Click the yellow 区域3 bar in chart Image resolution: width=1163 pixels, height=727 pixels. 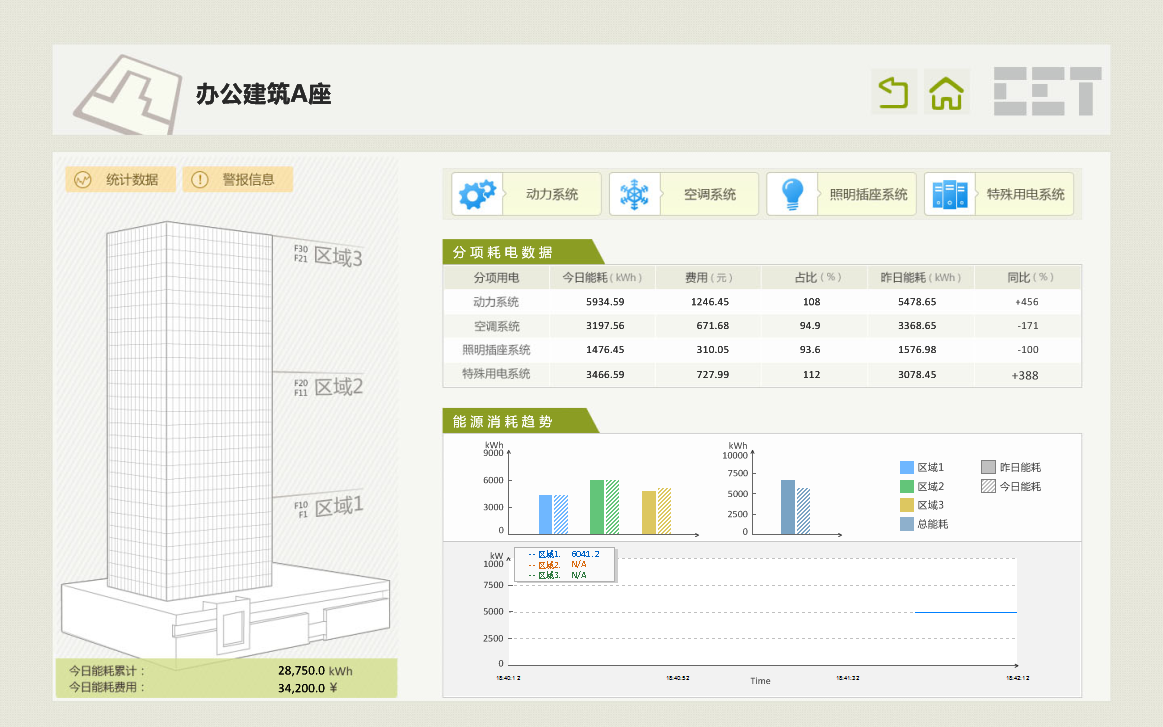(649, 513)
